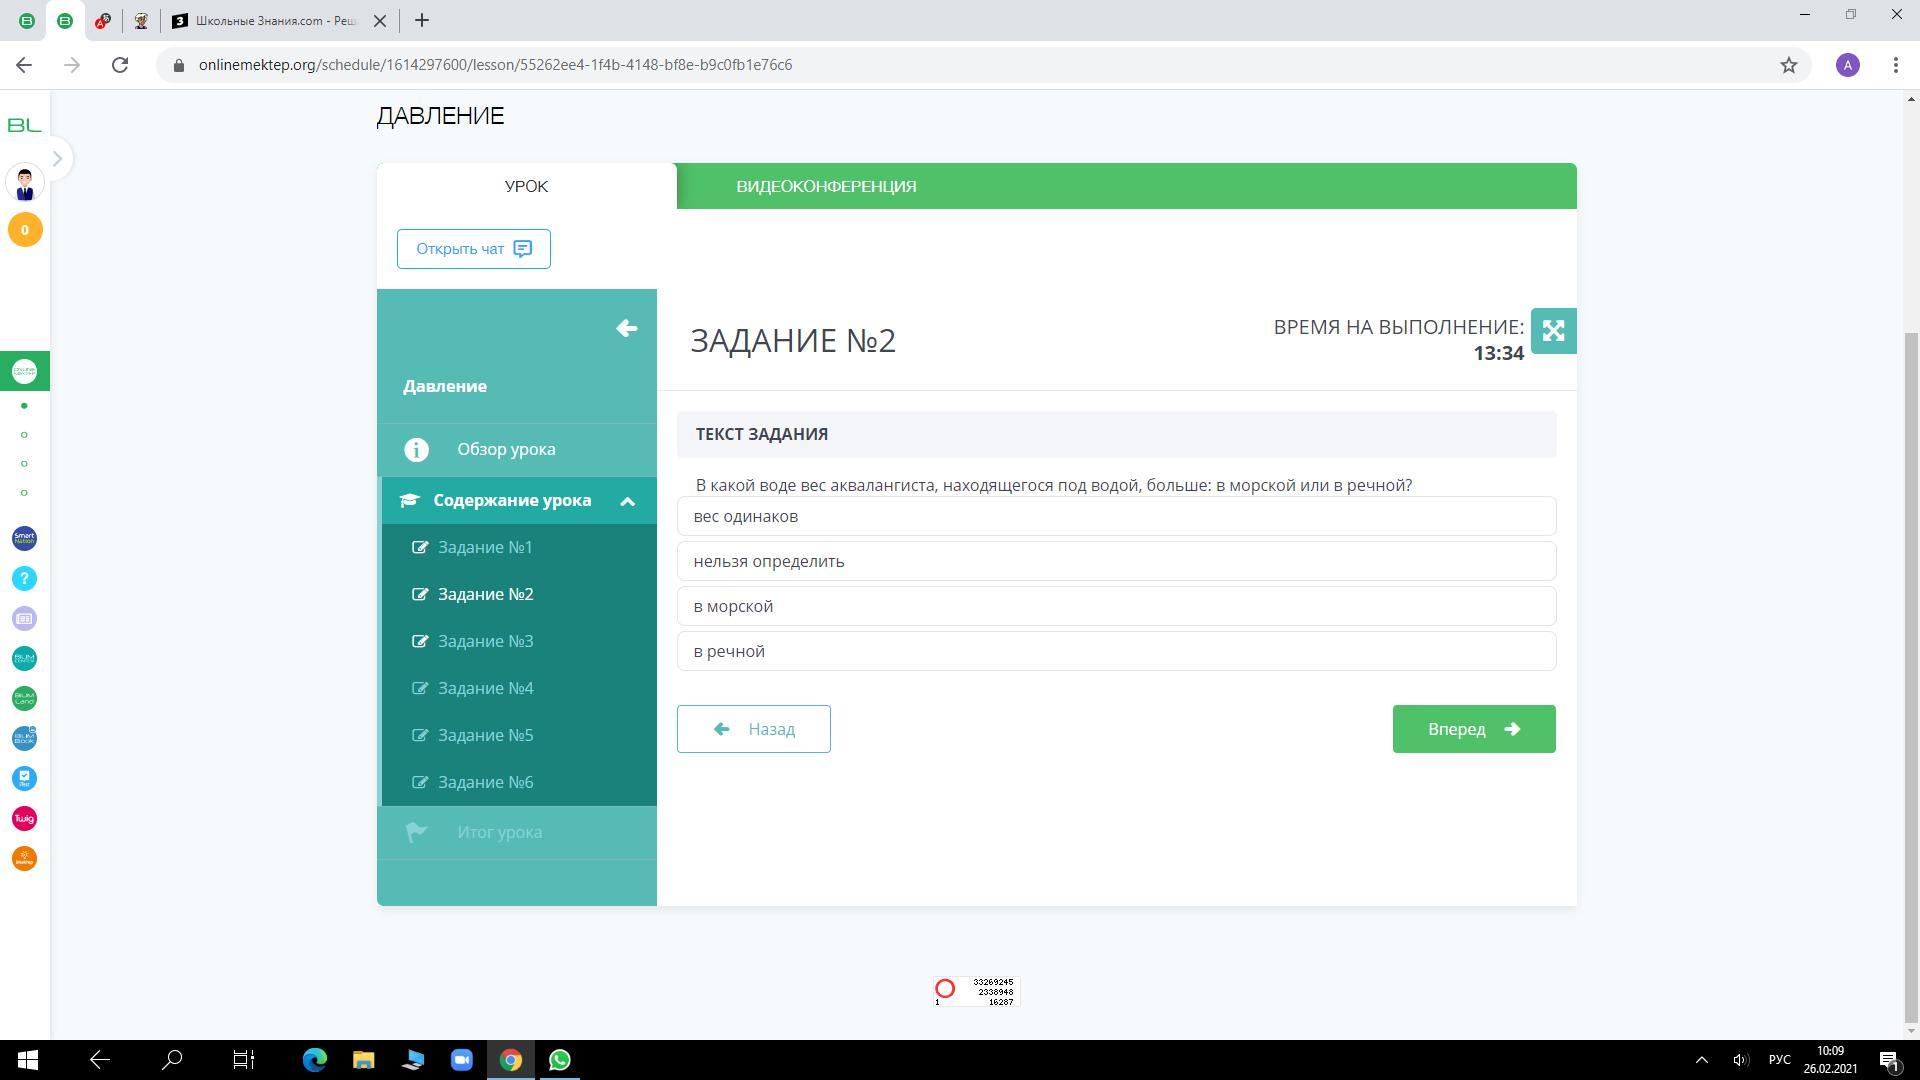Expand left sidebar with chevron arrow
This screenshot has width=1920, height=1080.
pyautogui.click(x=57, y=158)
